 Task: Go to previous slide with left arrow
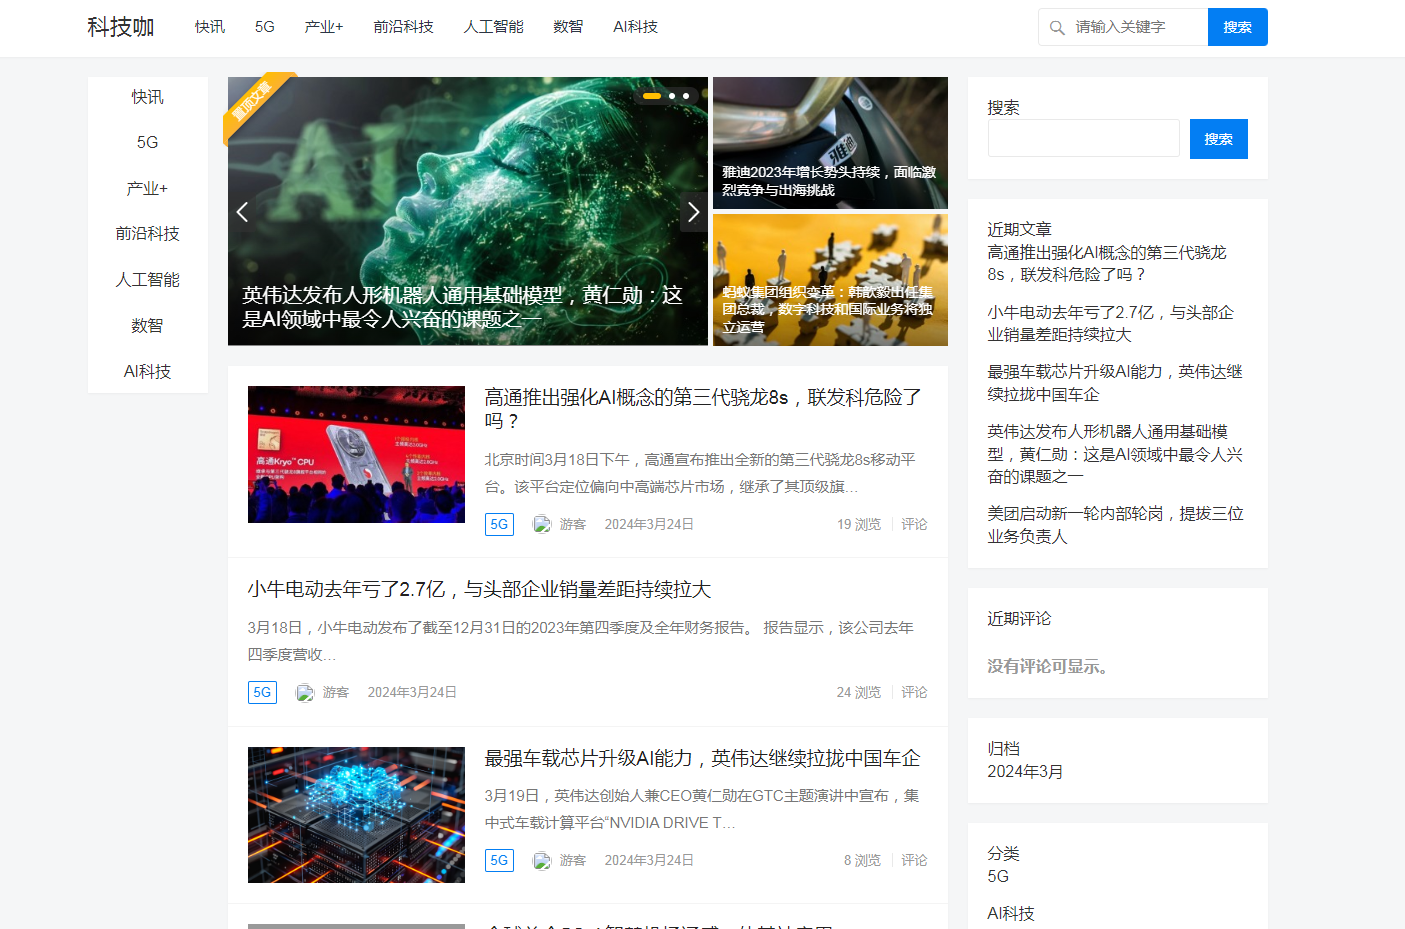(242, 212)
